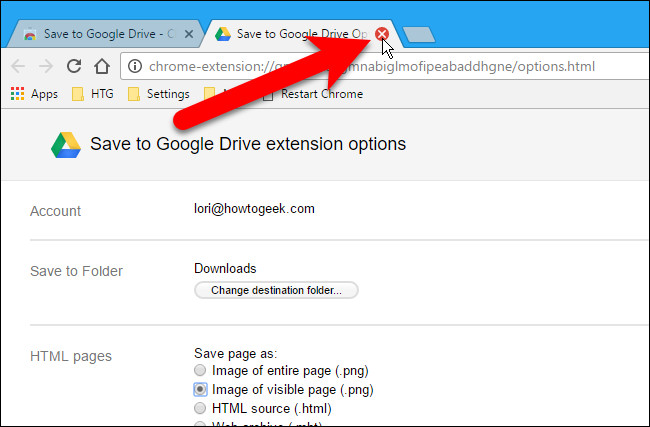Image resolution: width=650 pixels, height=427 pixels.
Task: Go to the Home page
Action: (x=102, y=66)
